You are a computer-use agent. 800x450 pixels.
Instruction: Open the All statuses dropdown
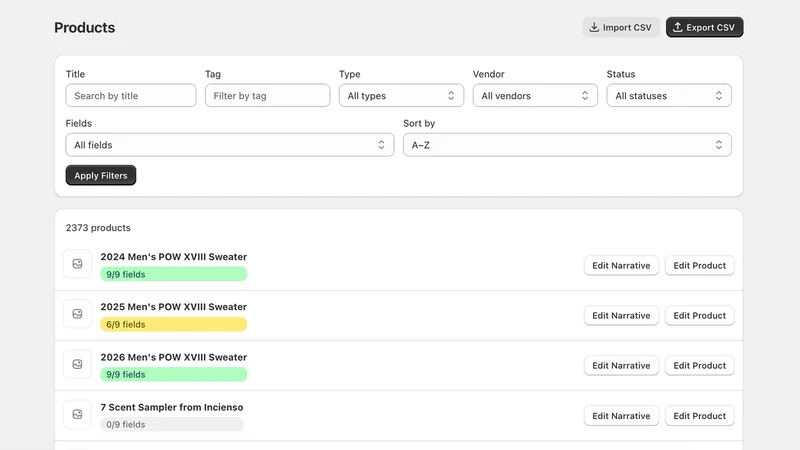(669, 95)
